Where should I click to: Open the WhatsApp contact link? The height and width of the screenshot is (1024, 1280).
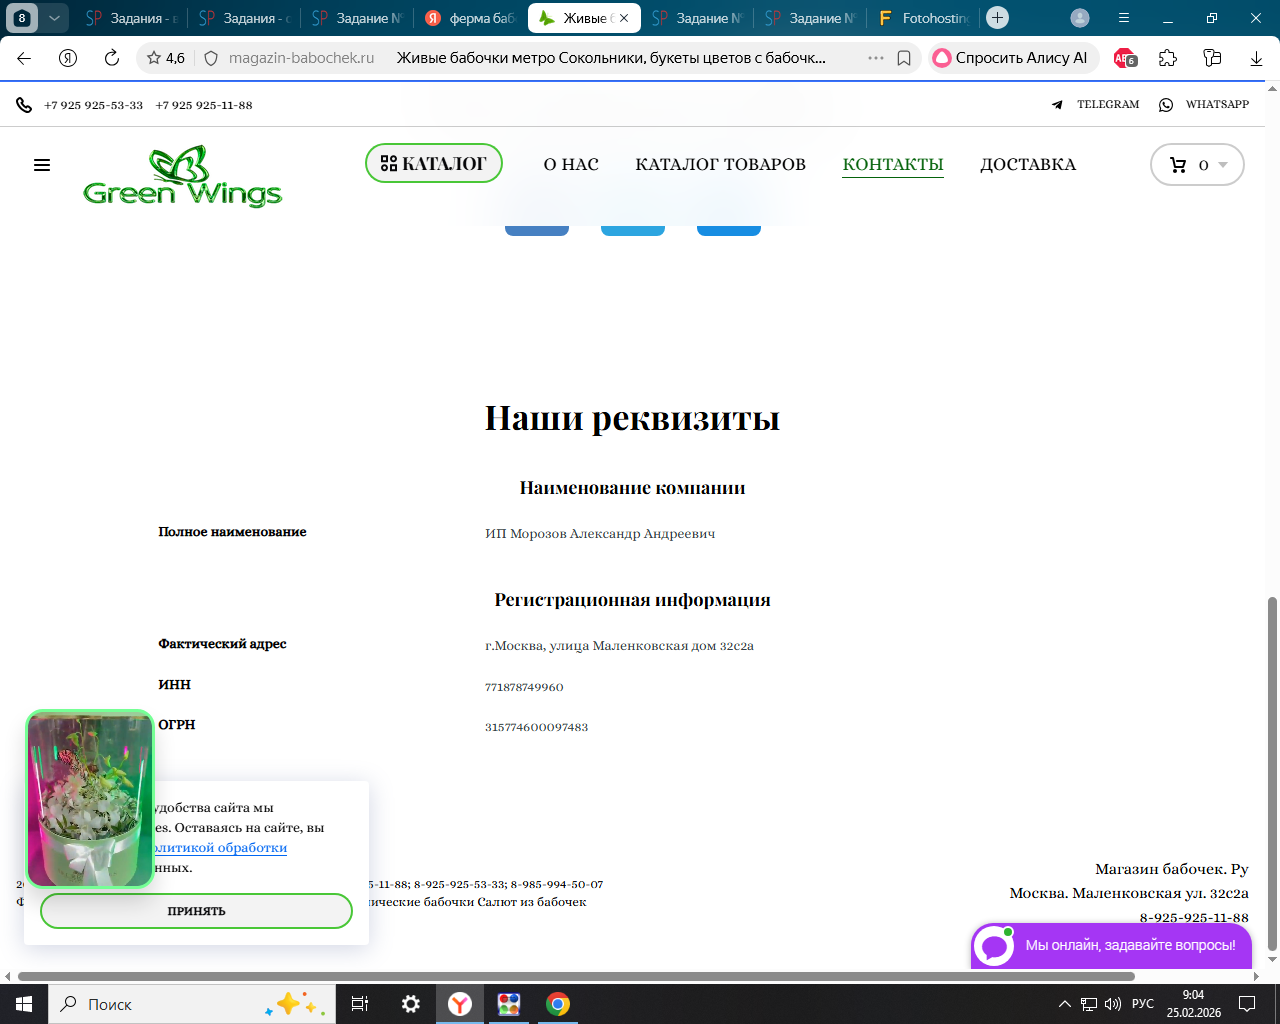click(x=1204, y=104)
